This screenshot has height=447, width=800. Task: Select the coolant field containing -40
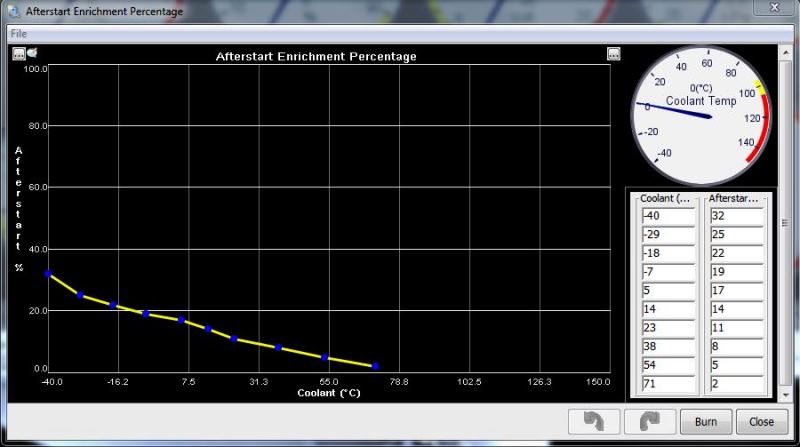[667, 215]
